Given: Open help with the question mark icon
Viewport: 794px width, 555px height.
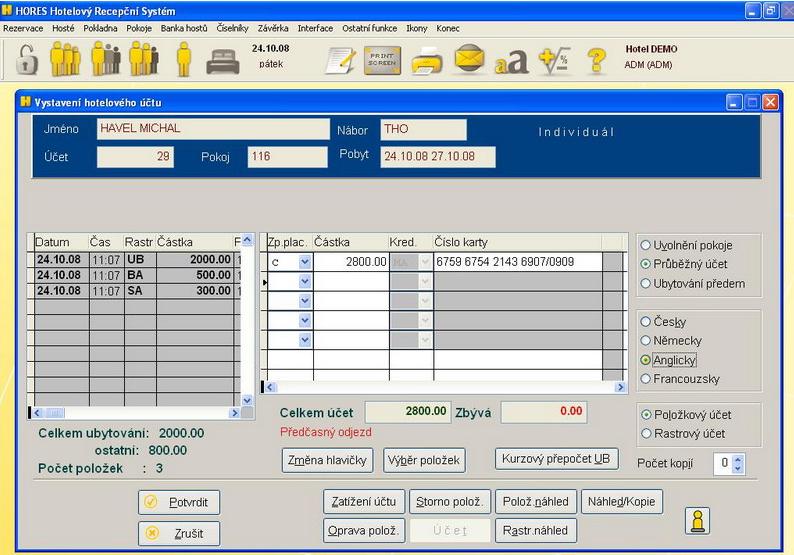Looking at the screenshot, I should [597, 61].
